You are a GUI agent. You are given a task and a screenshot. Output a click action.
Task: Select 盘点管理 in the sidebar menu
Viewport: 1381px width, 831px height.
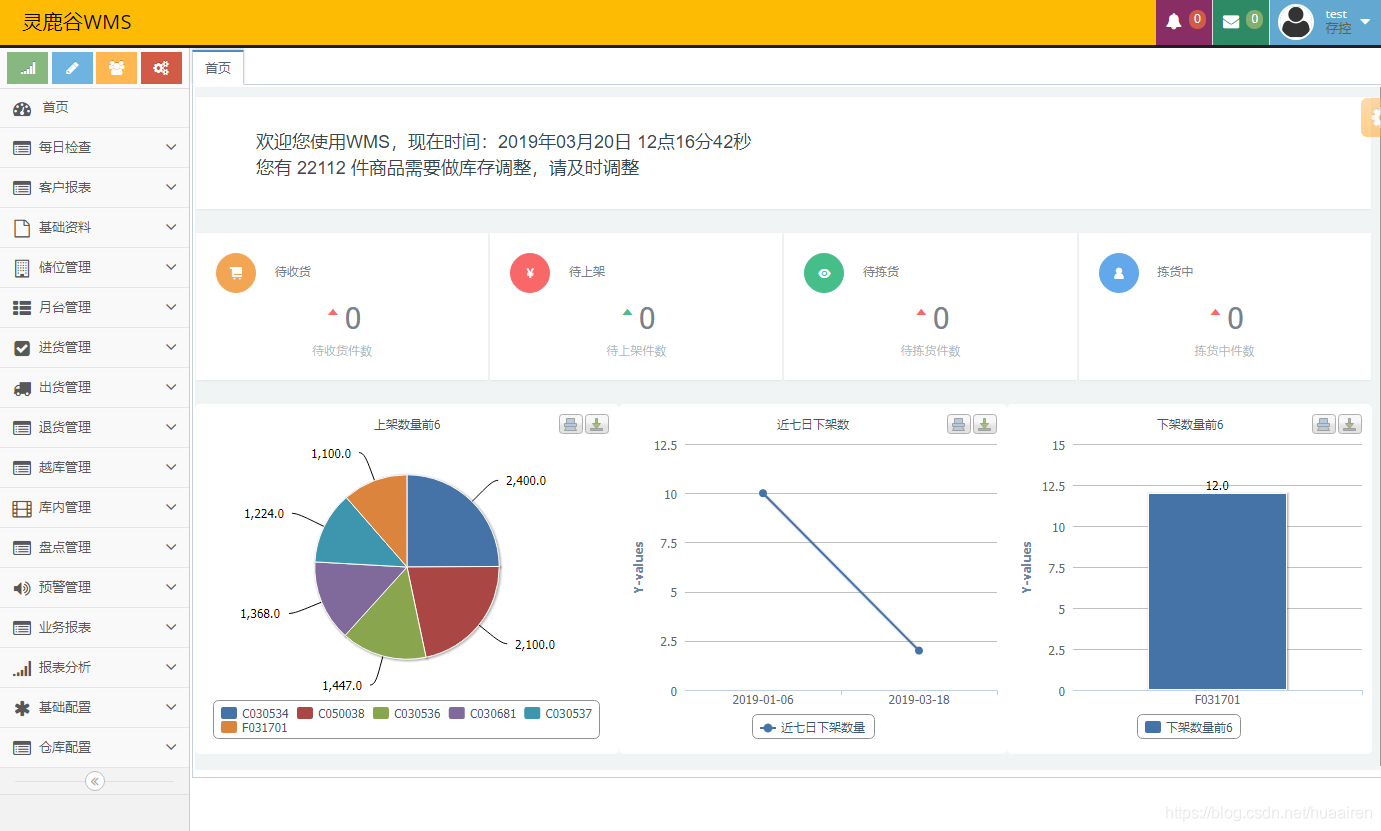click(x=94, y=547)
